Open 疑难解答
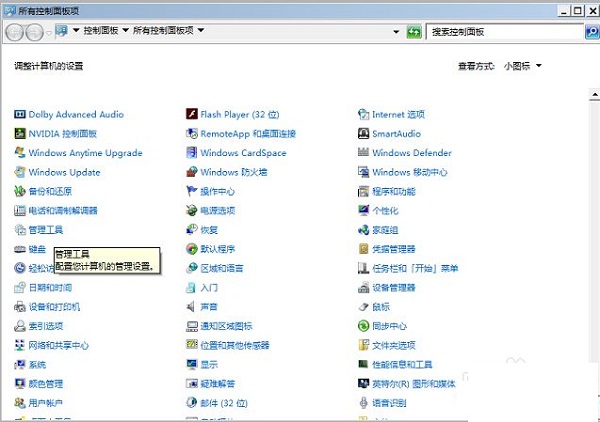 tap(218, 384)
